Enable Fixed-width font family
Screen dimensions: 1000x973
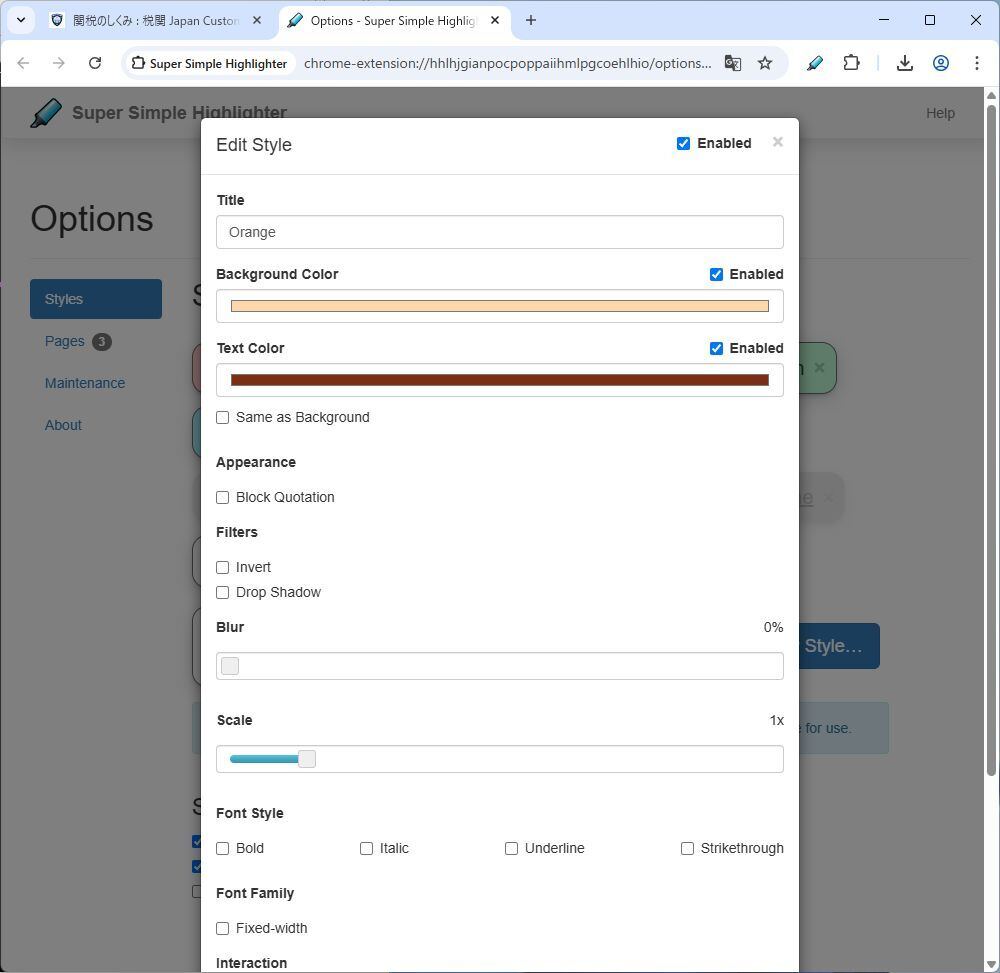click(223, 928)
